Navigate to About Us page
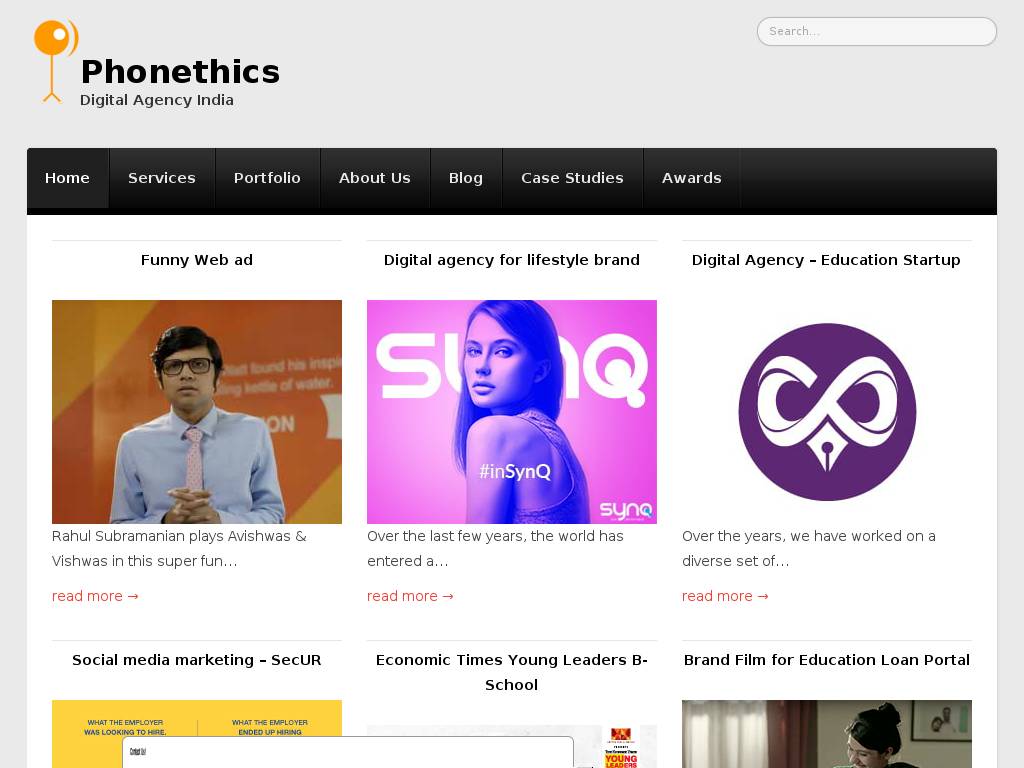Screen dimensions: 1024x768 click(375, 178)
